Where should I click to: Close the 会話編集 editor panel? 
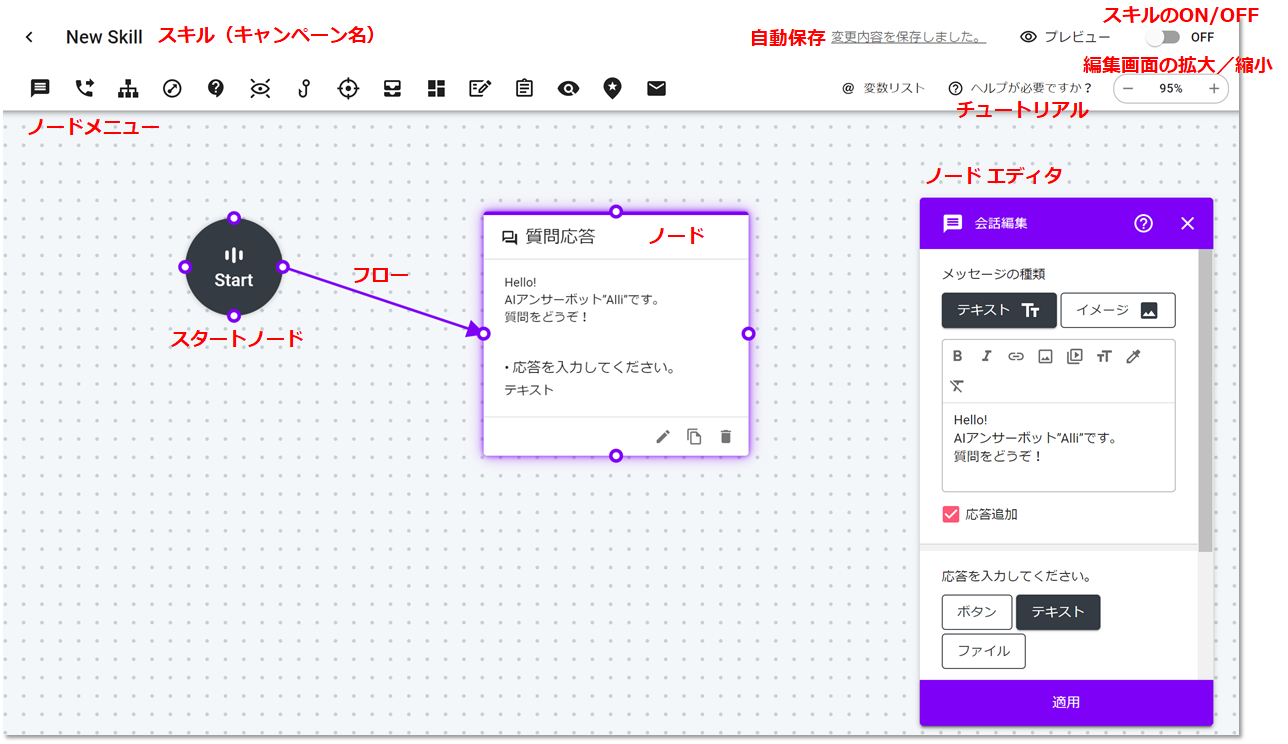click(1187, 223)
